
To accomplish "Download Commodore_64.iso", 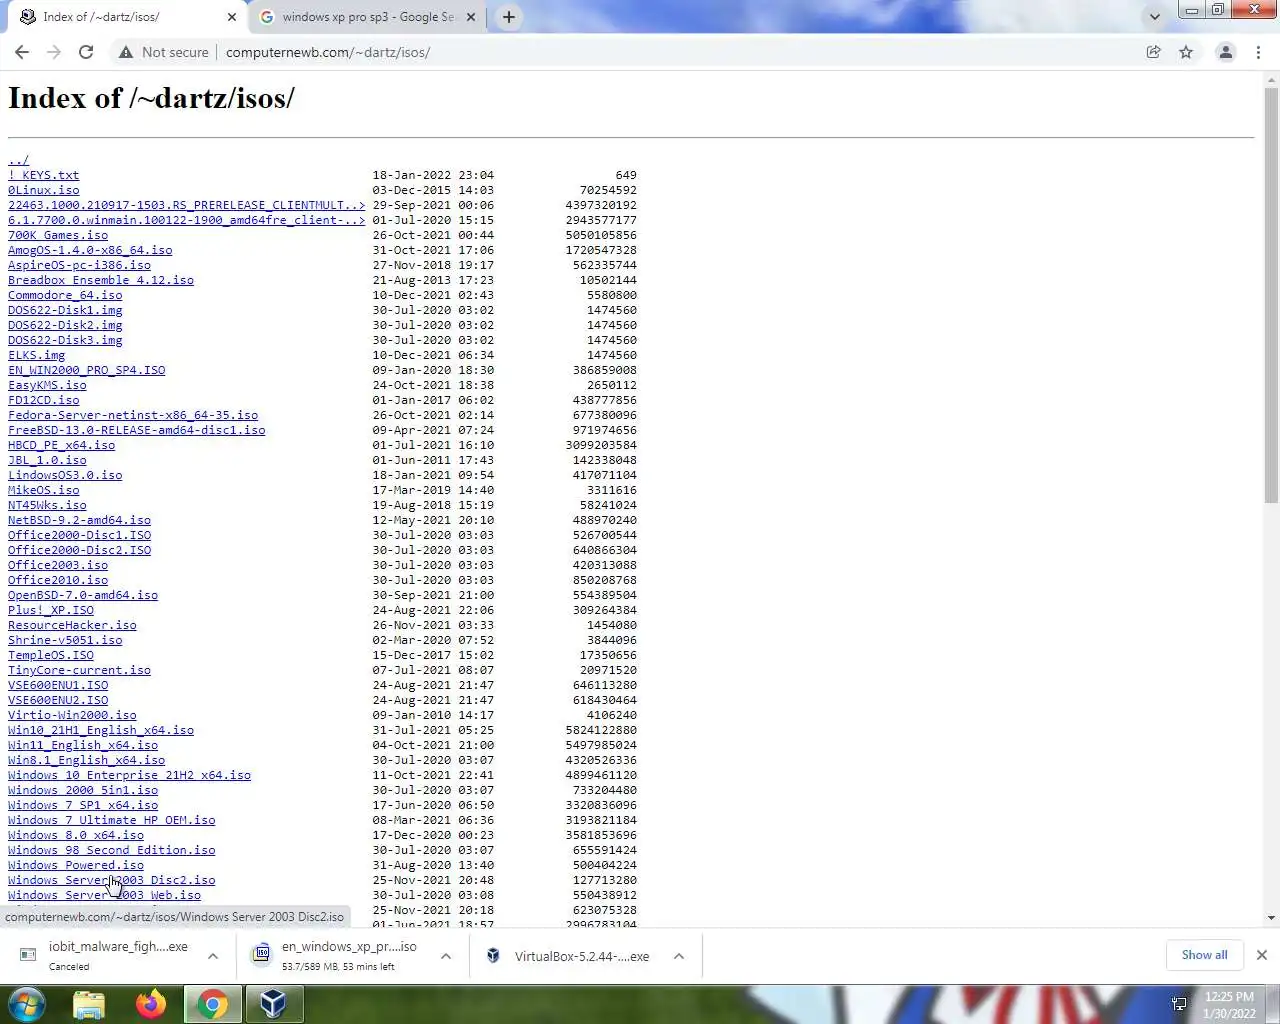I will click(x=65, y=295).
